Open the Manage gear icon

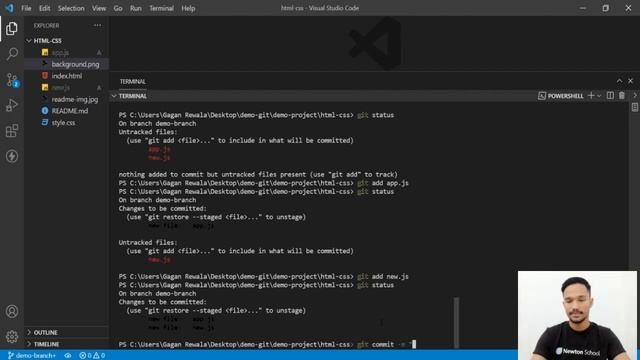click(12, 336)
